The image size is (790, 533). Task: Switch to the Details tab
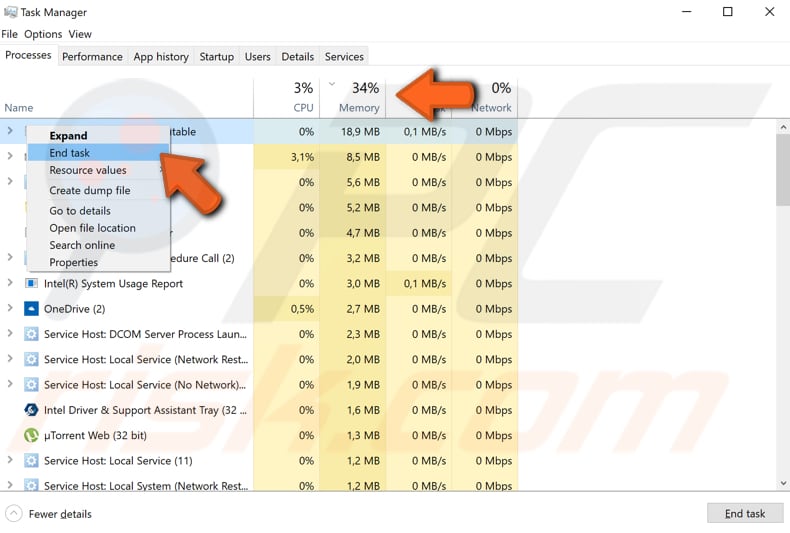[297, 56]
